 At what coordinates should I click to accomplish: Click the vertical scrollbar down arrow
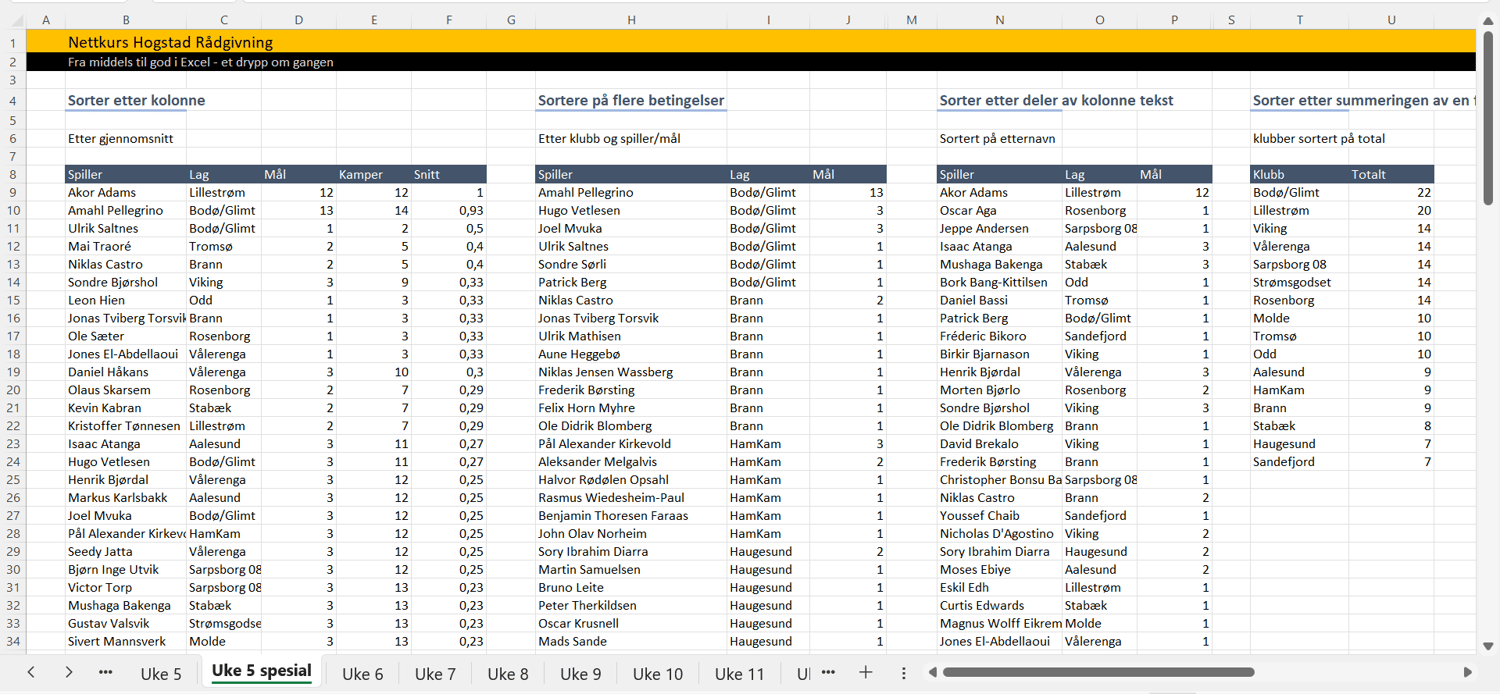1488,646
